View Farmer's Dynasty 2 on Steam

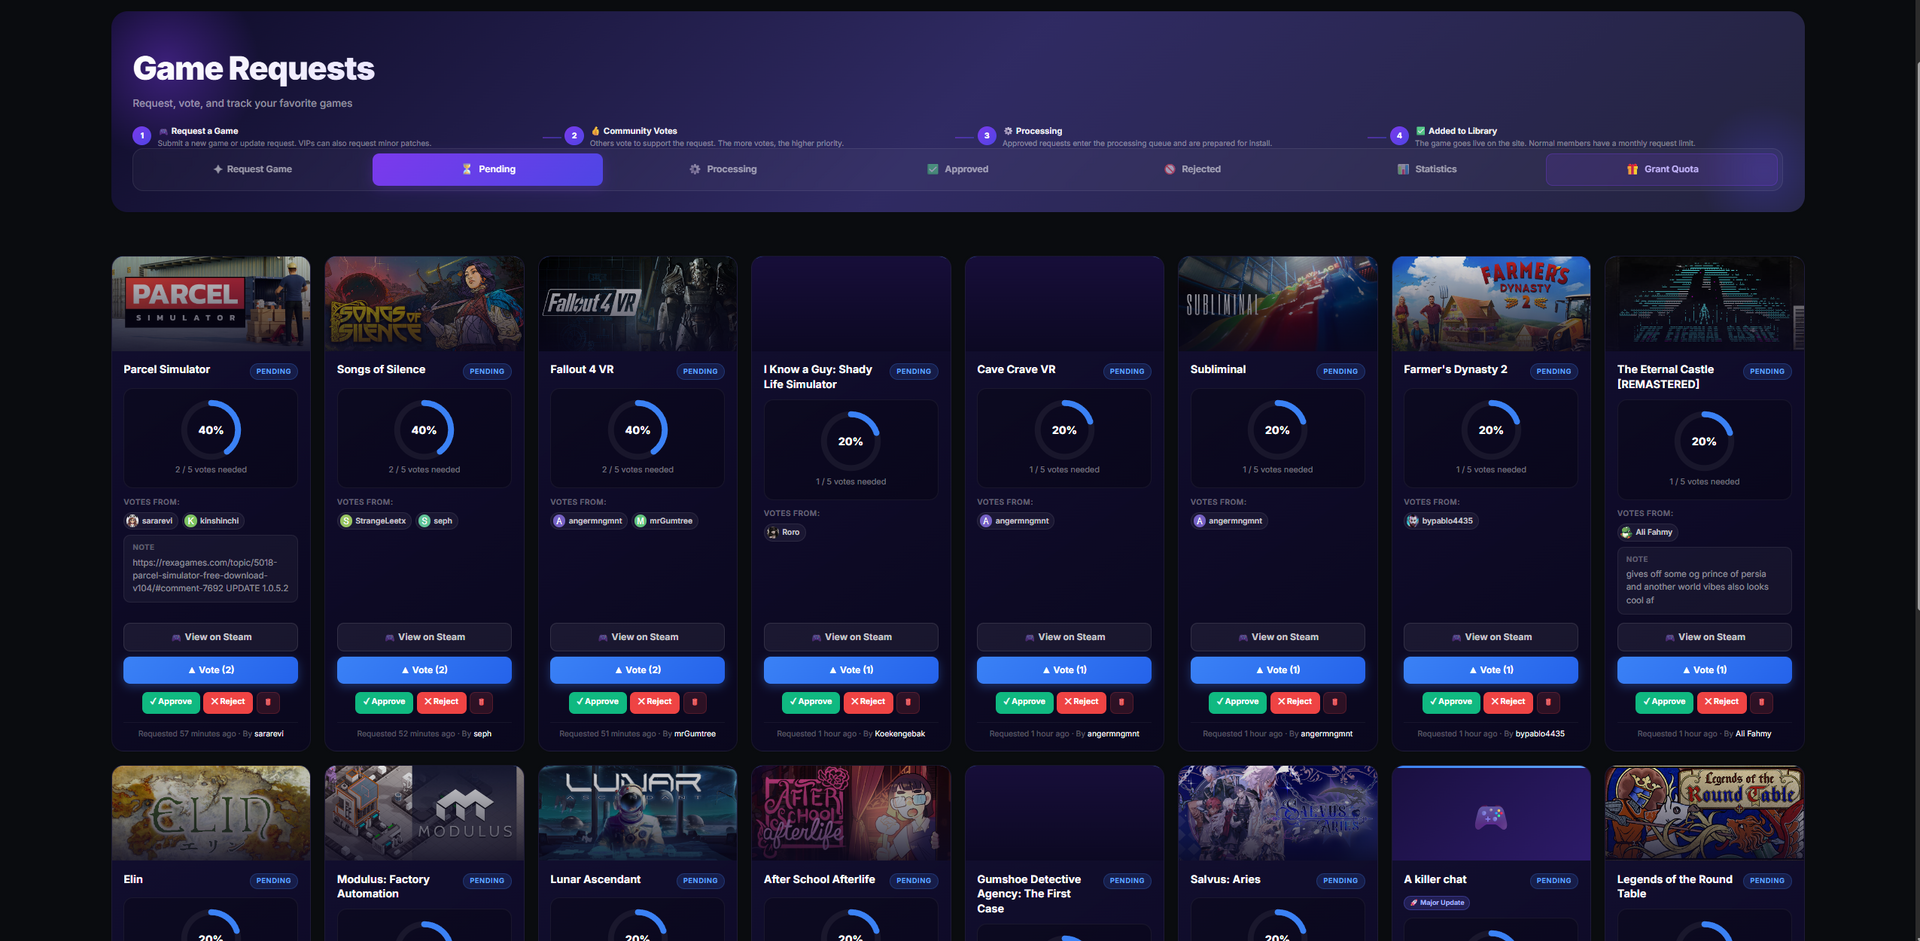tap(1491, 637)
